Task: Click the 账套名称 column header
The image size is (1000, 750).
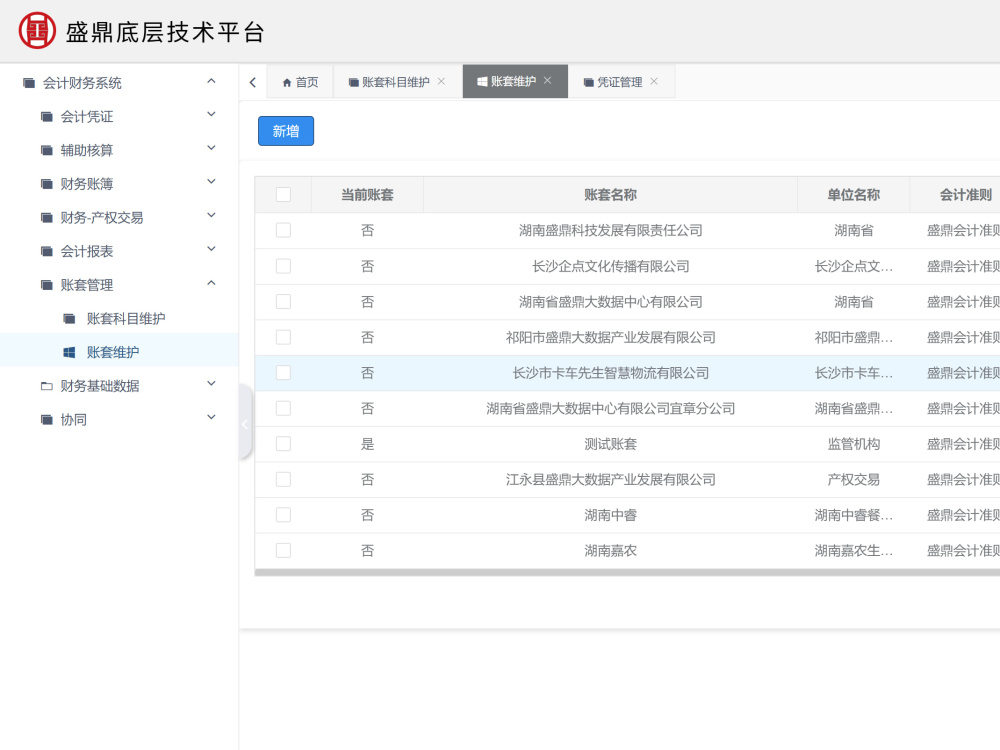Action: 610,195
